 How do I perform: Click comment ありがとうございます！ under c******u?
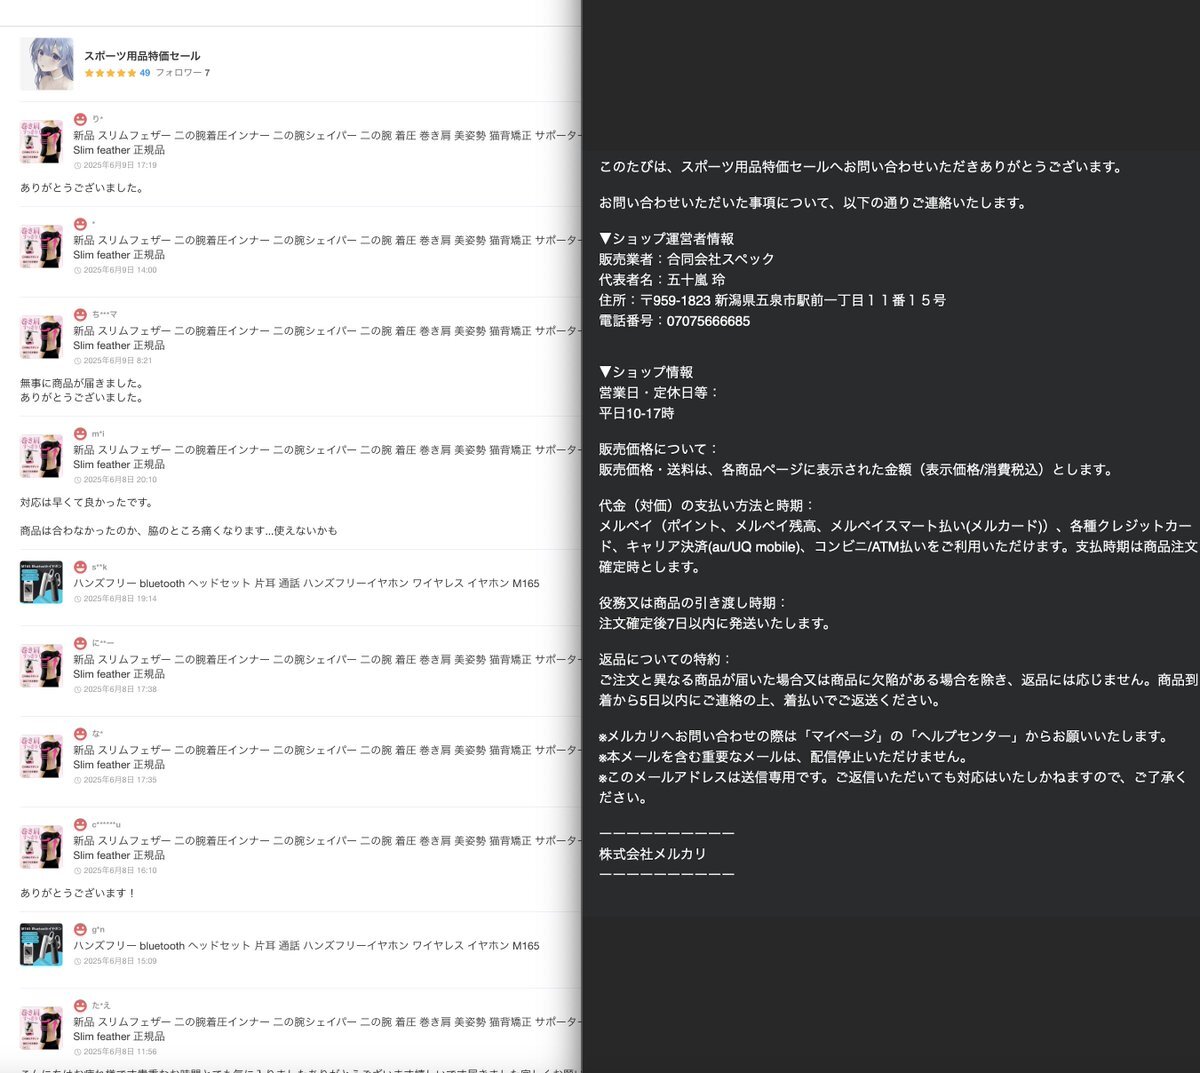tap(77, 893)
